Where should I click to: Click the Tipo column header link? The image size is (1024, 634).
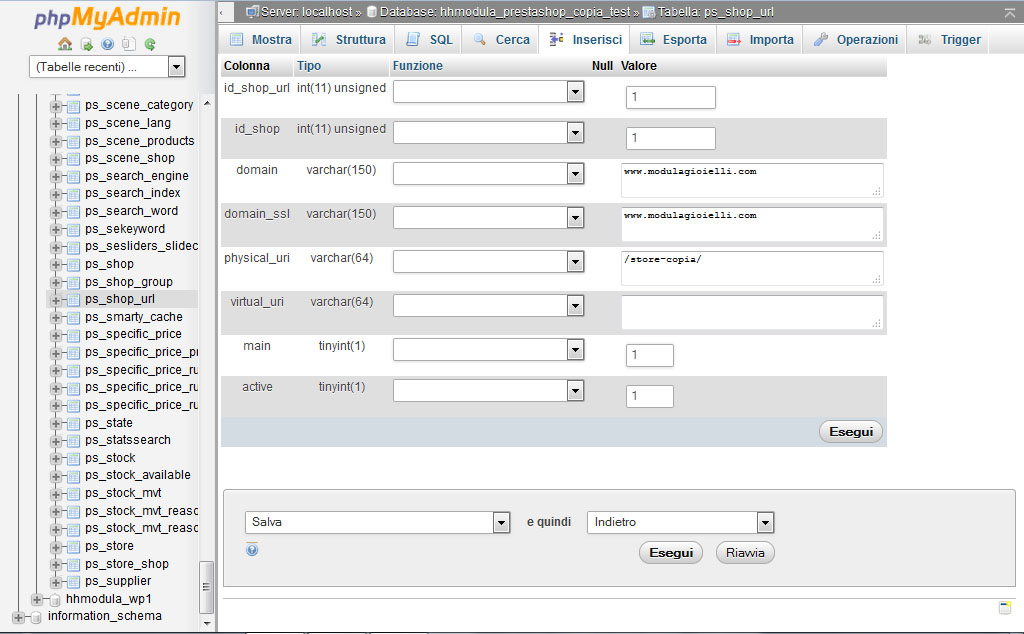309,66
